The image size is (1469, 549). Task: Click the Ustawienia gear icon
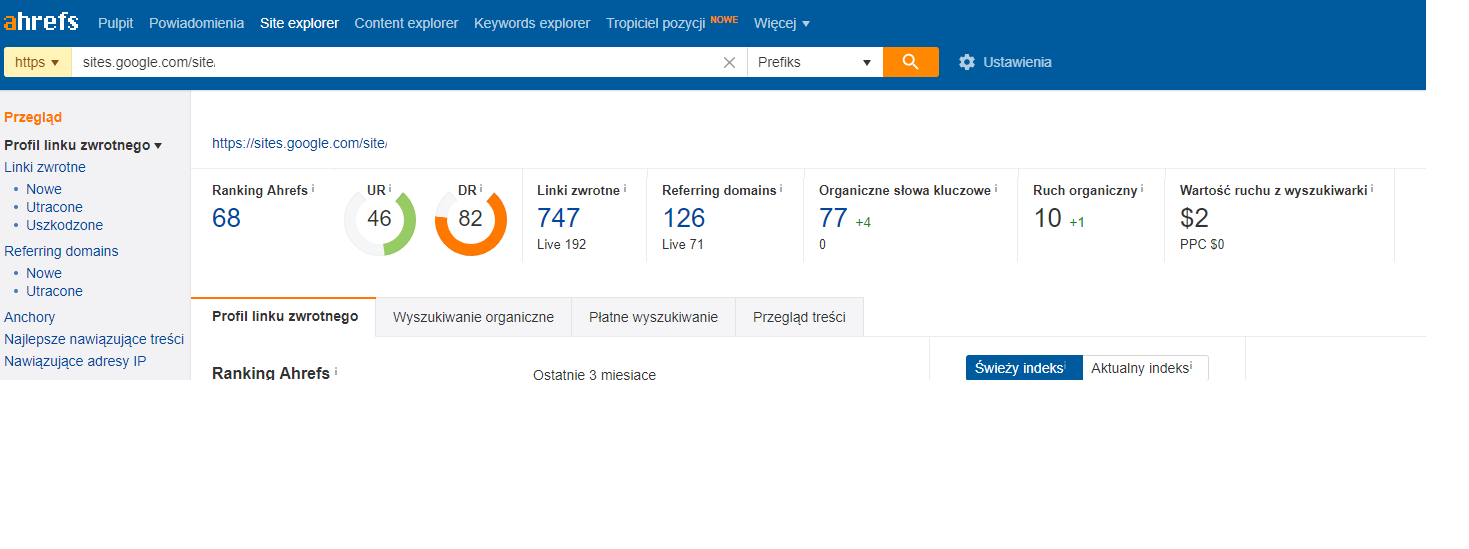tap(966, 62)
